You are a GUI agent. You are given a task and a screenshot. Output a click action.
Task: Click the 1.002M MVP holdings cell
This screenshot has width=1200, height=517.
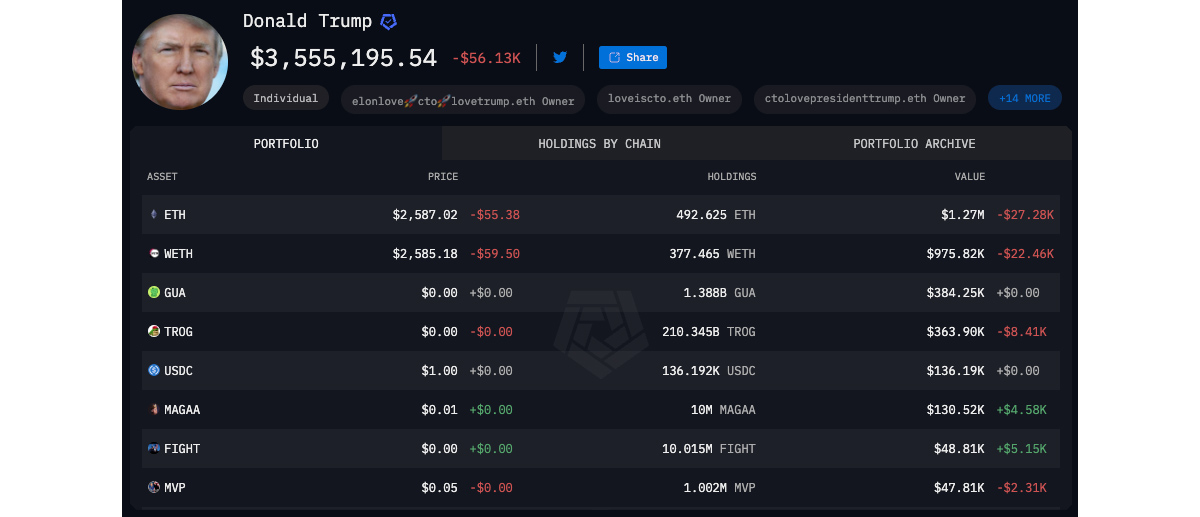pos(720,488)
